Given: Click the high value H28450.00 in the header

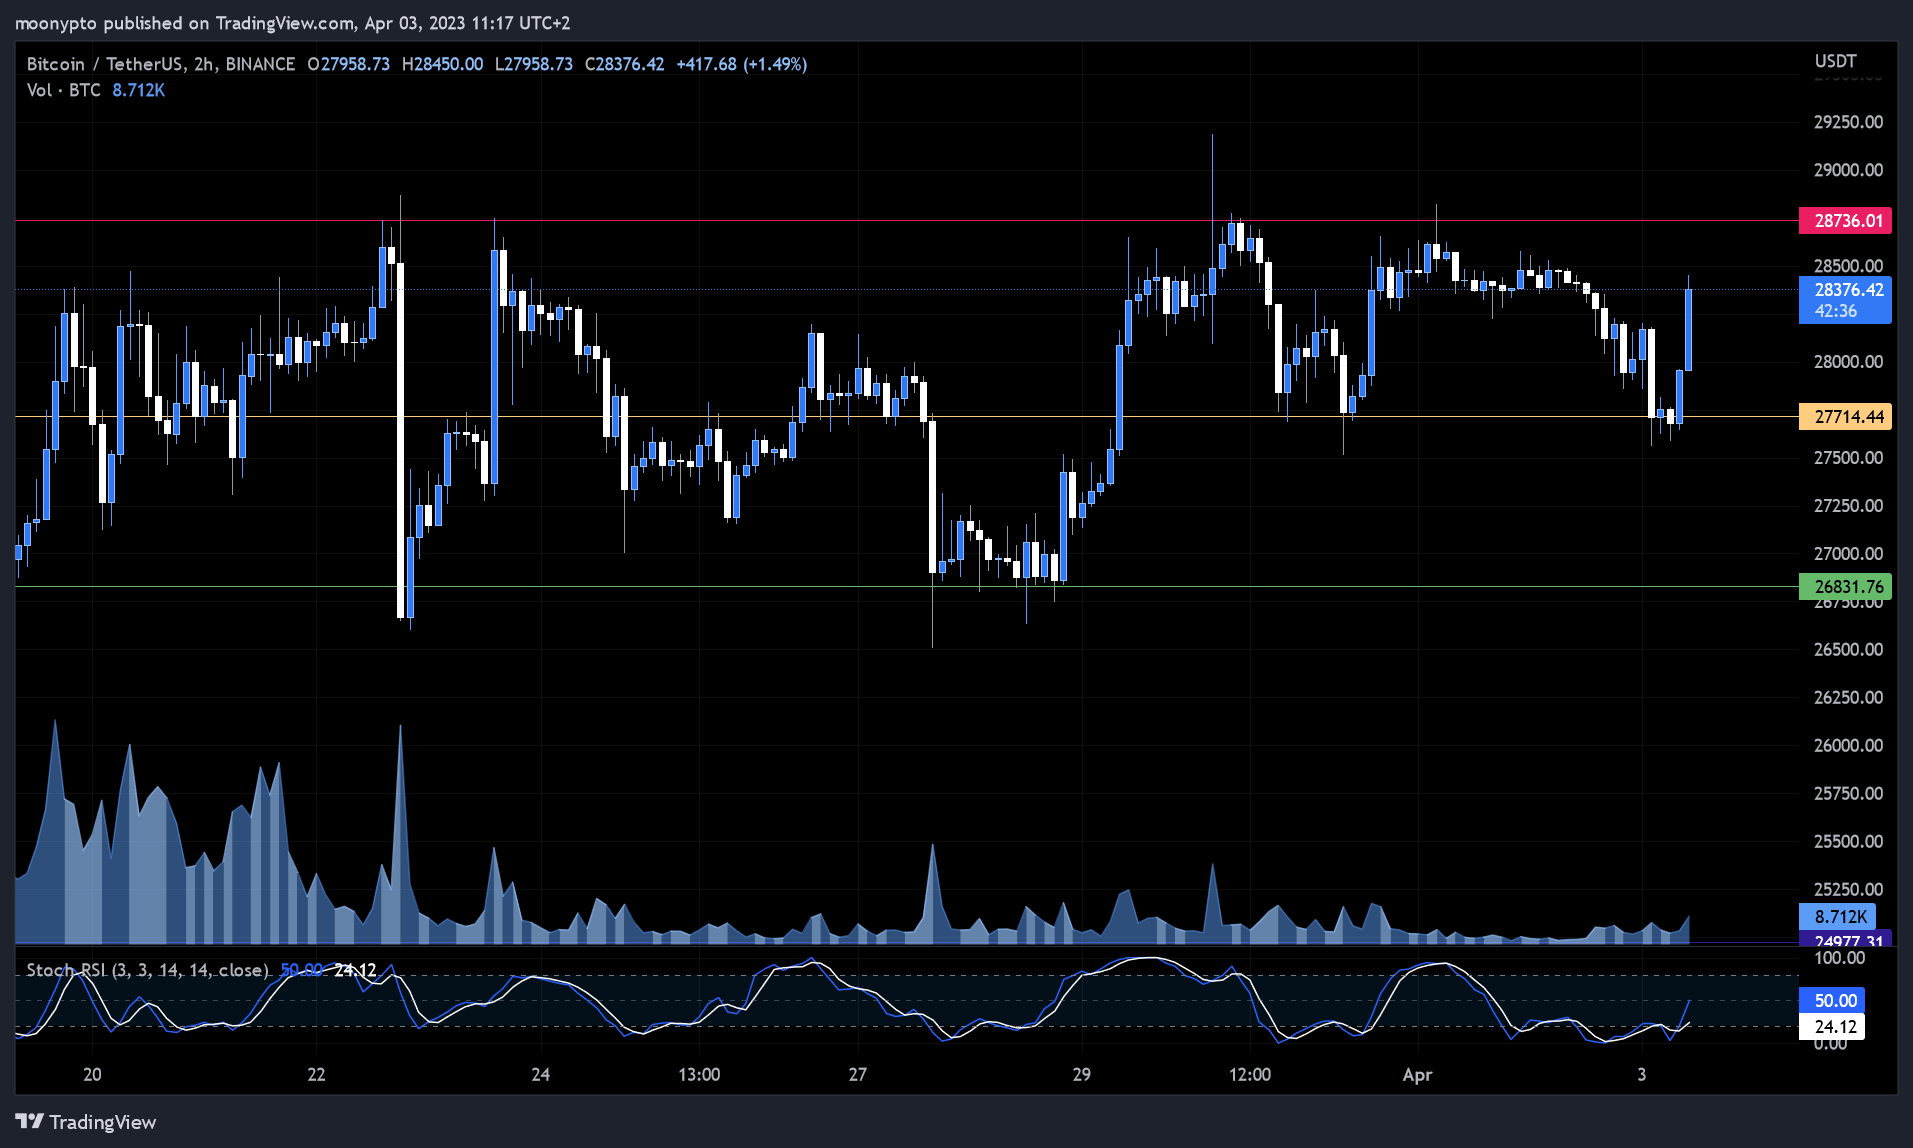Looking at the screenshot, I should click(x=442, y=64).
